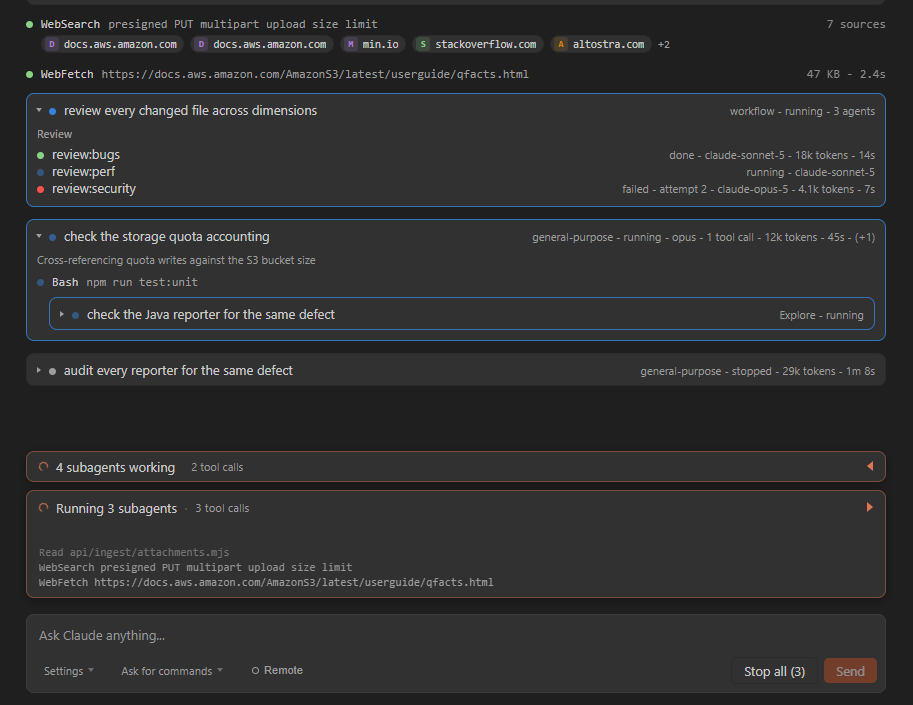Click the spinner on 'Running 3 subagents'

coord(44,508)
